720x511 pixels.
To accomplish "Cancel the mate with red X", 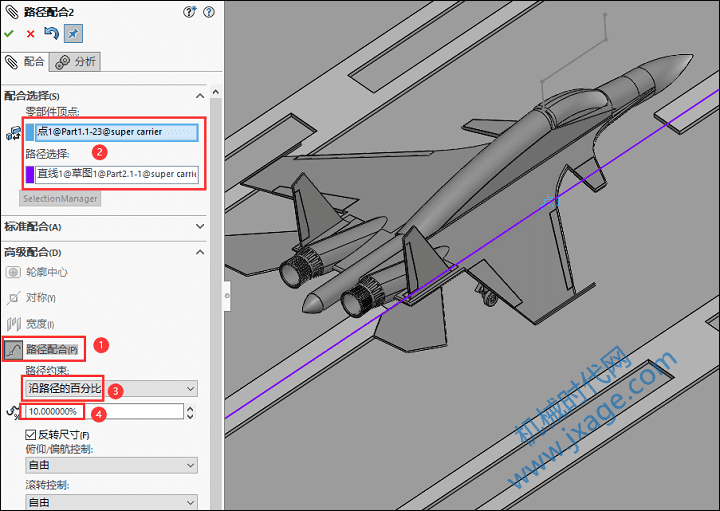I will pos(30,34).
